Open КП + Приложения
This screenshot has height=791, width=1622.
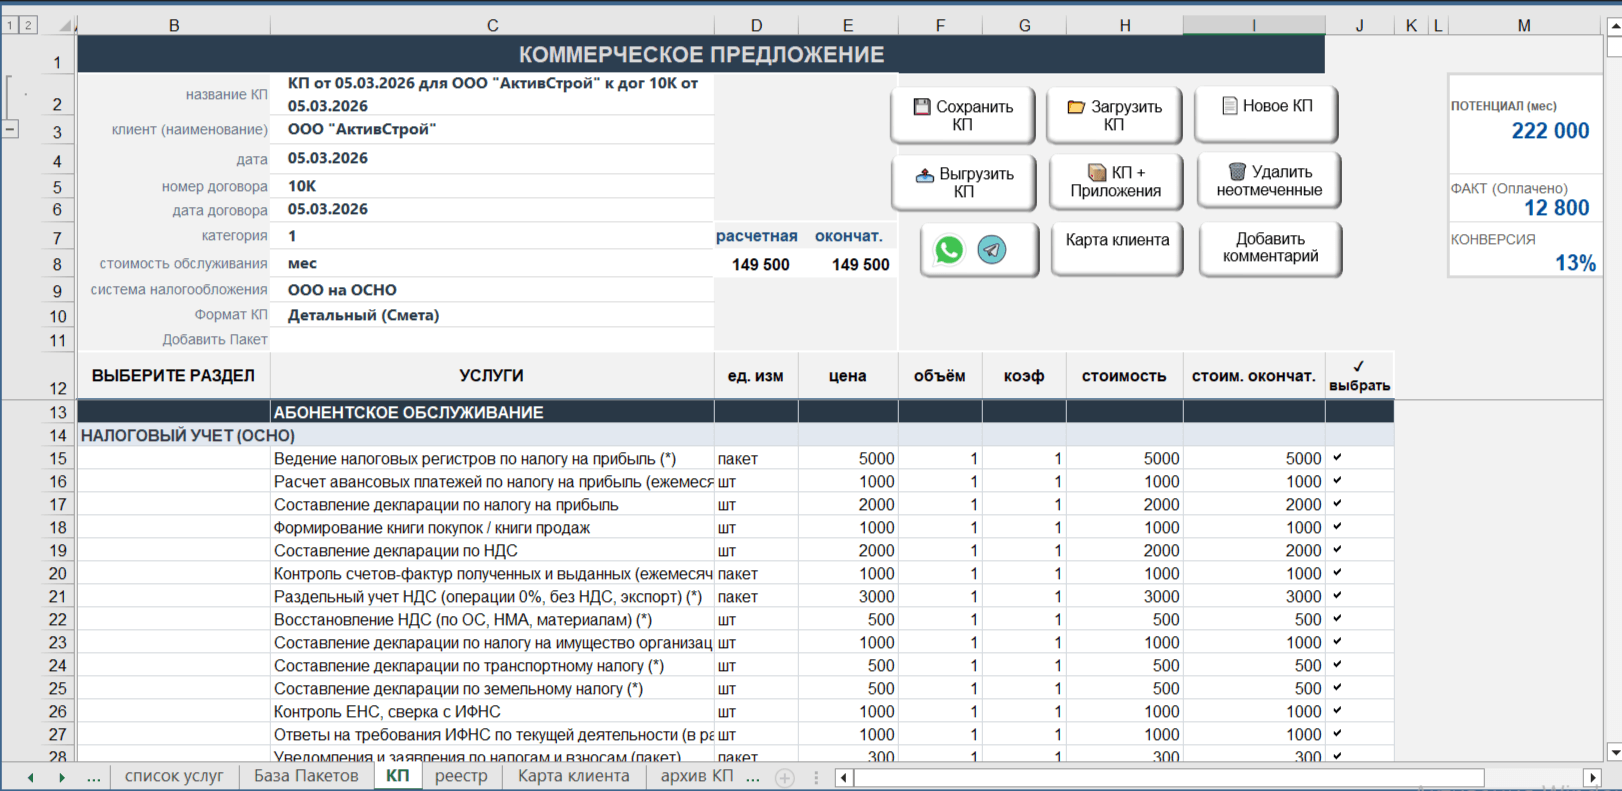tap(1116, 181)
